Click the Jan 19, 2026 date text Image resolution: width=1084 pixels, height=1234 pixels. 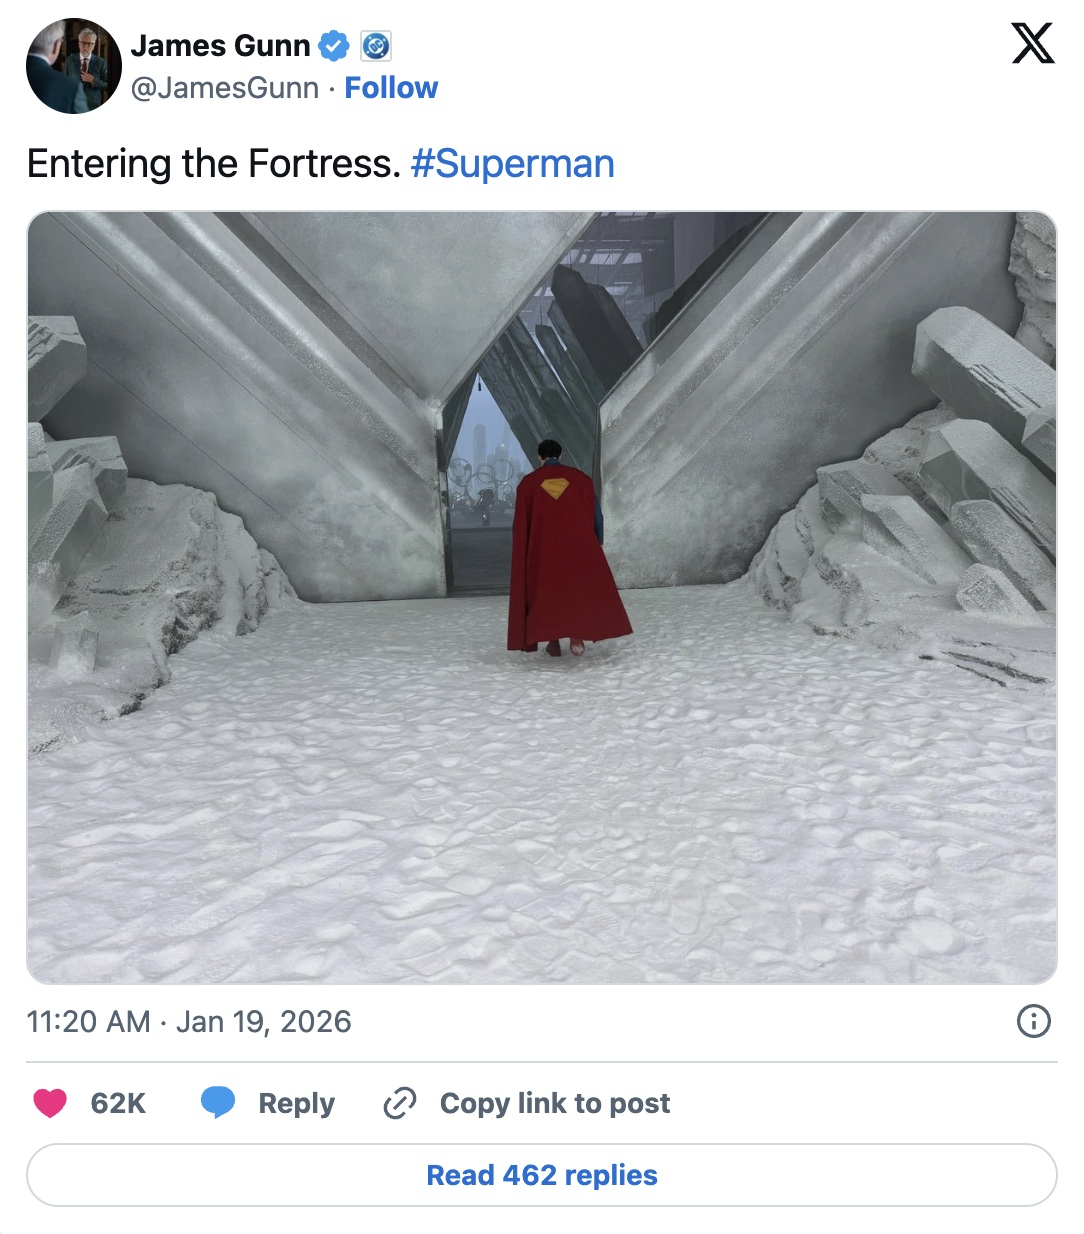pos(264,1021)
